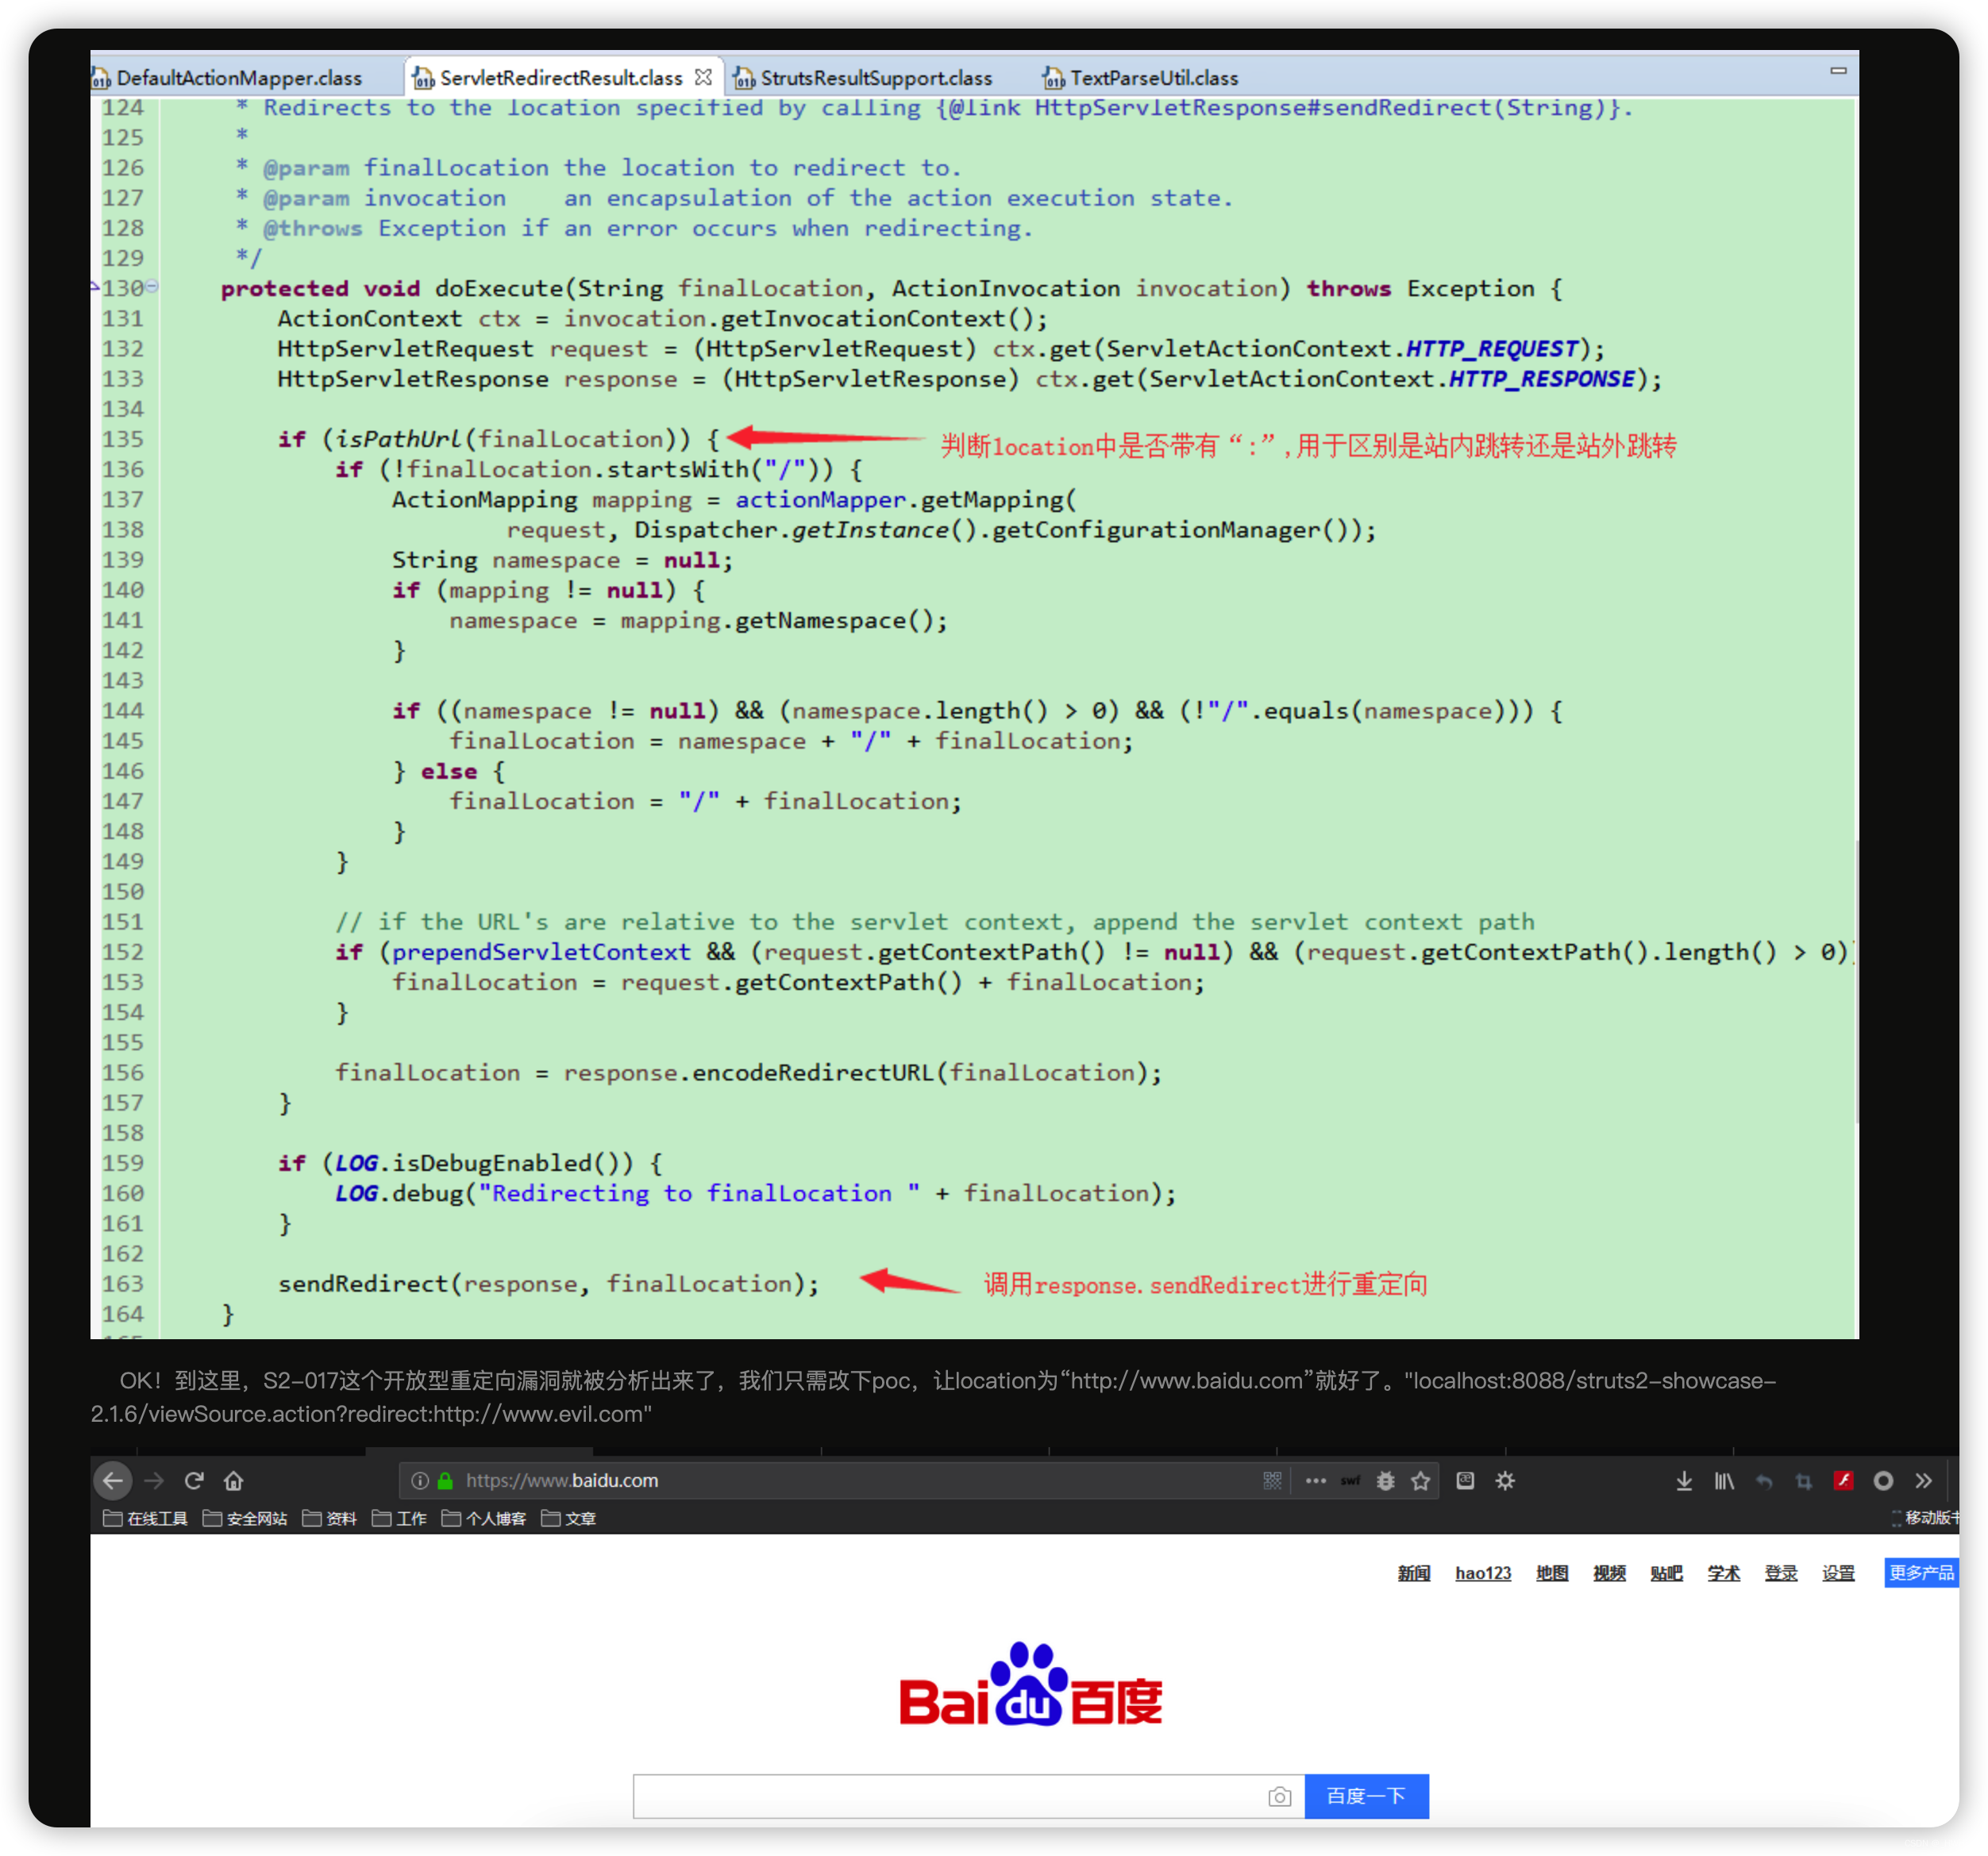Click the isPathUrl(finalLocation) condition text
This screenshot has width=1988, height=1856.
pos(513,439)
